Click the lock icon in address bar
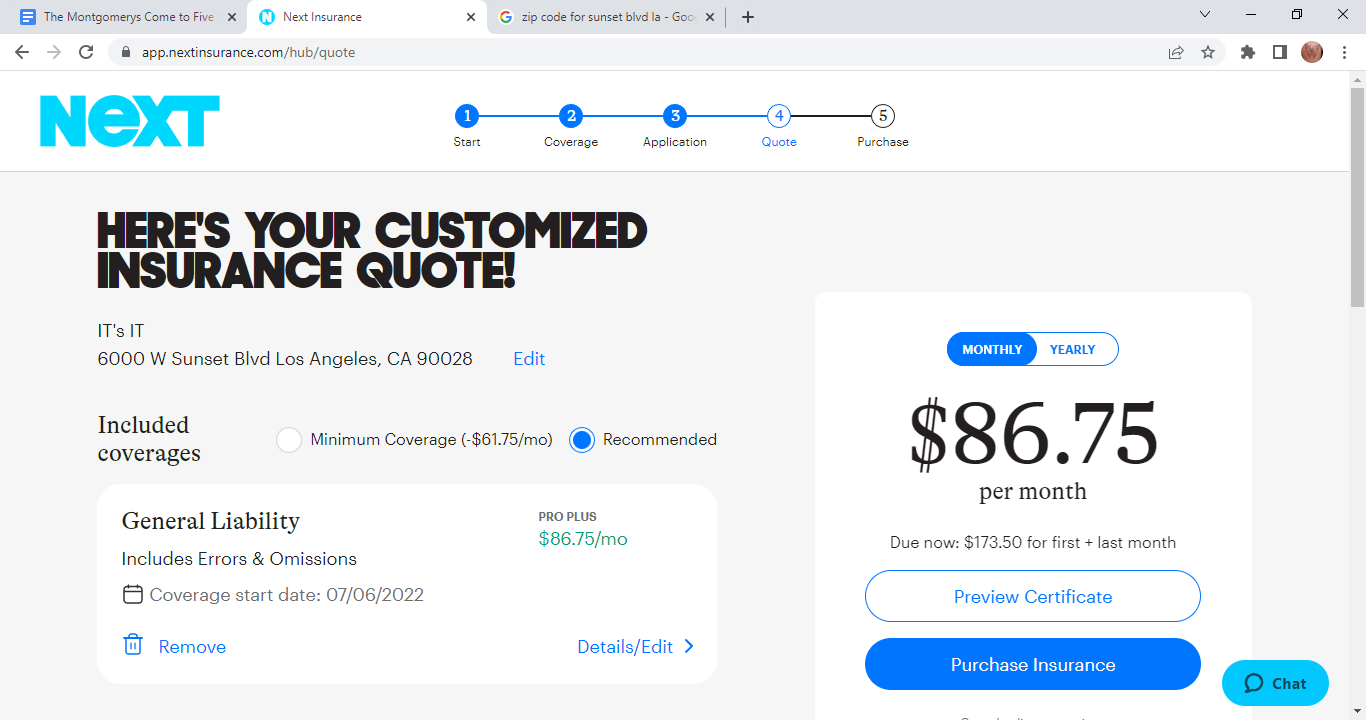 click(x=126, y=52)
